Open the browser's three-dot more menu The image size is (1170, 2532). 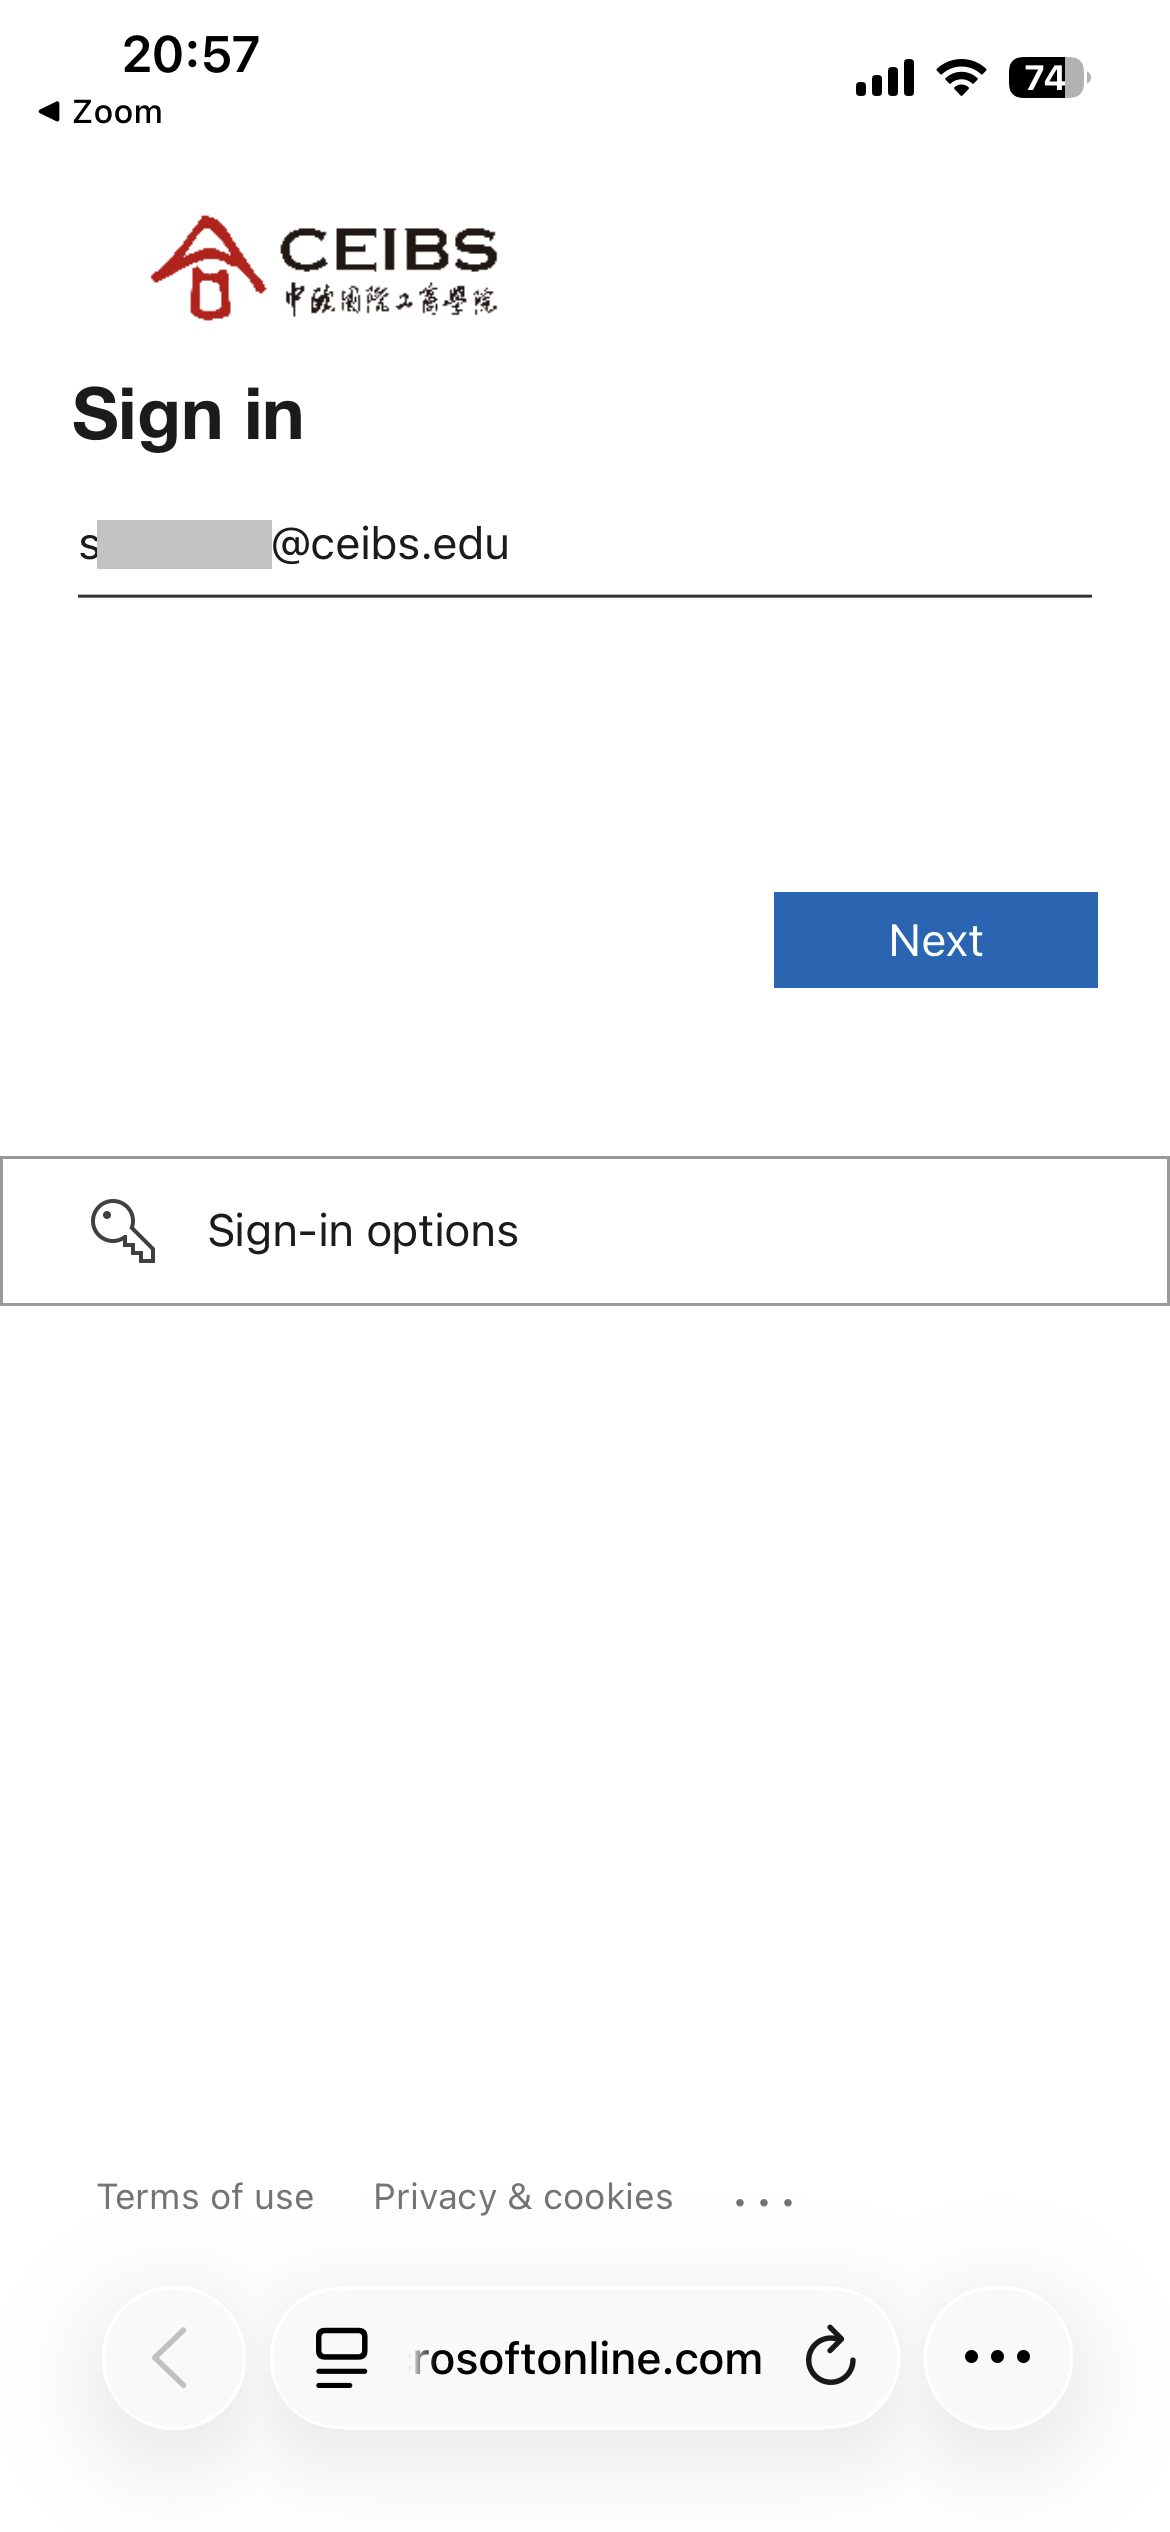click(997, 2358)
